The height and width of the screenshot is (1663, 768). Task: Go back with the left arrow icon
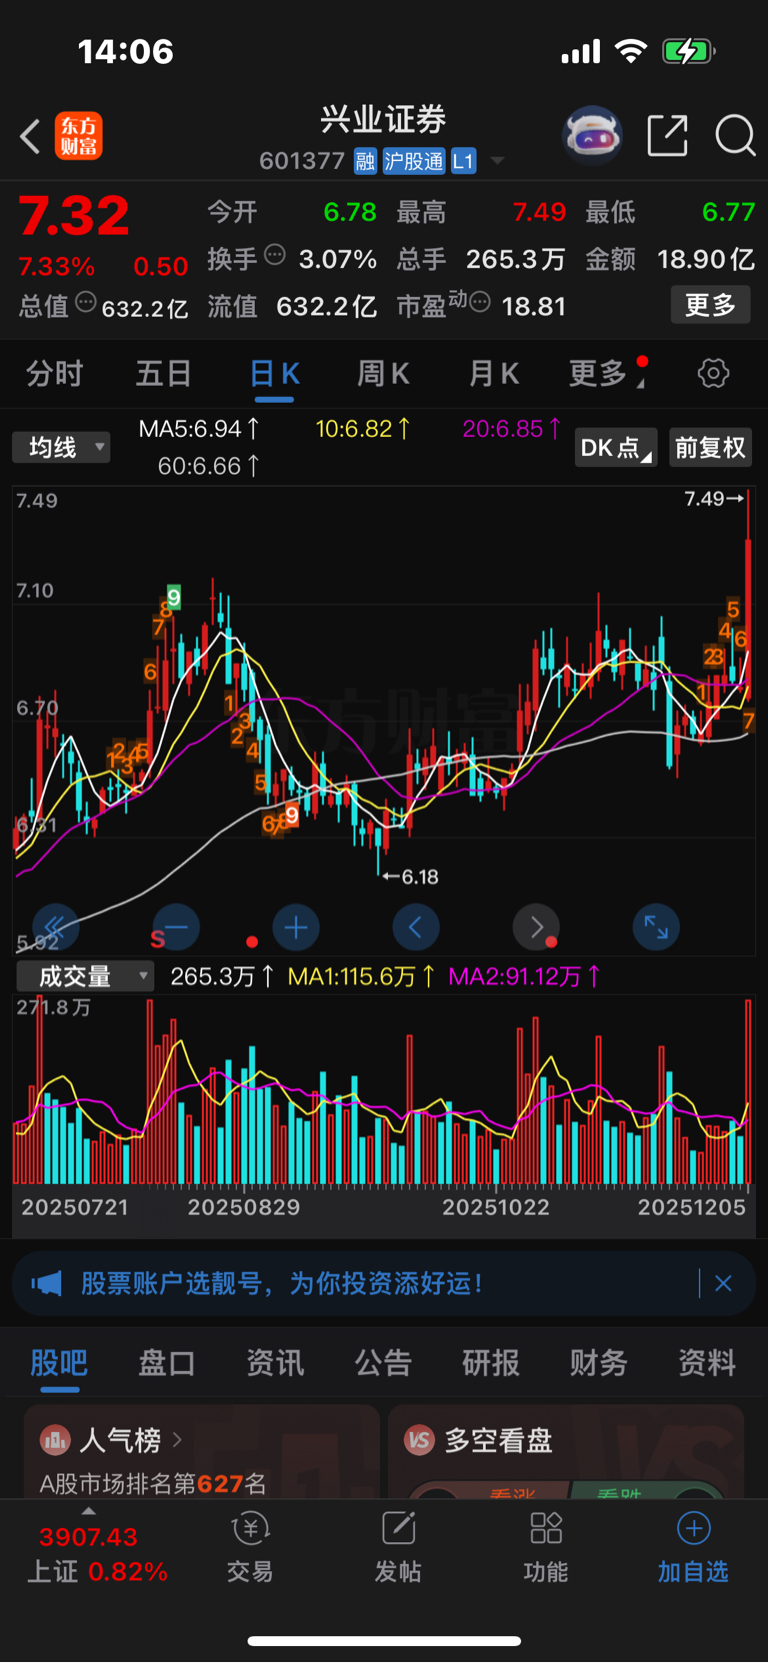(31, 136)
